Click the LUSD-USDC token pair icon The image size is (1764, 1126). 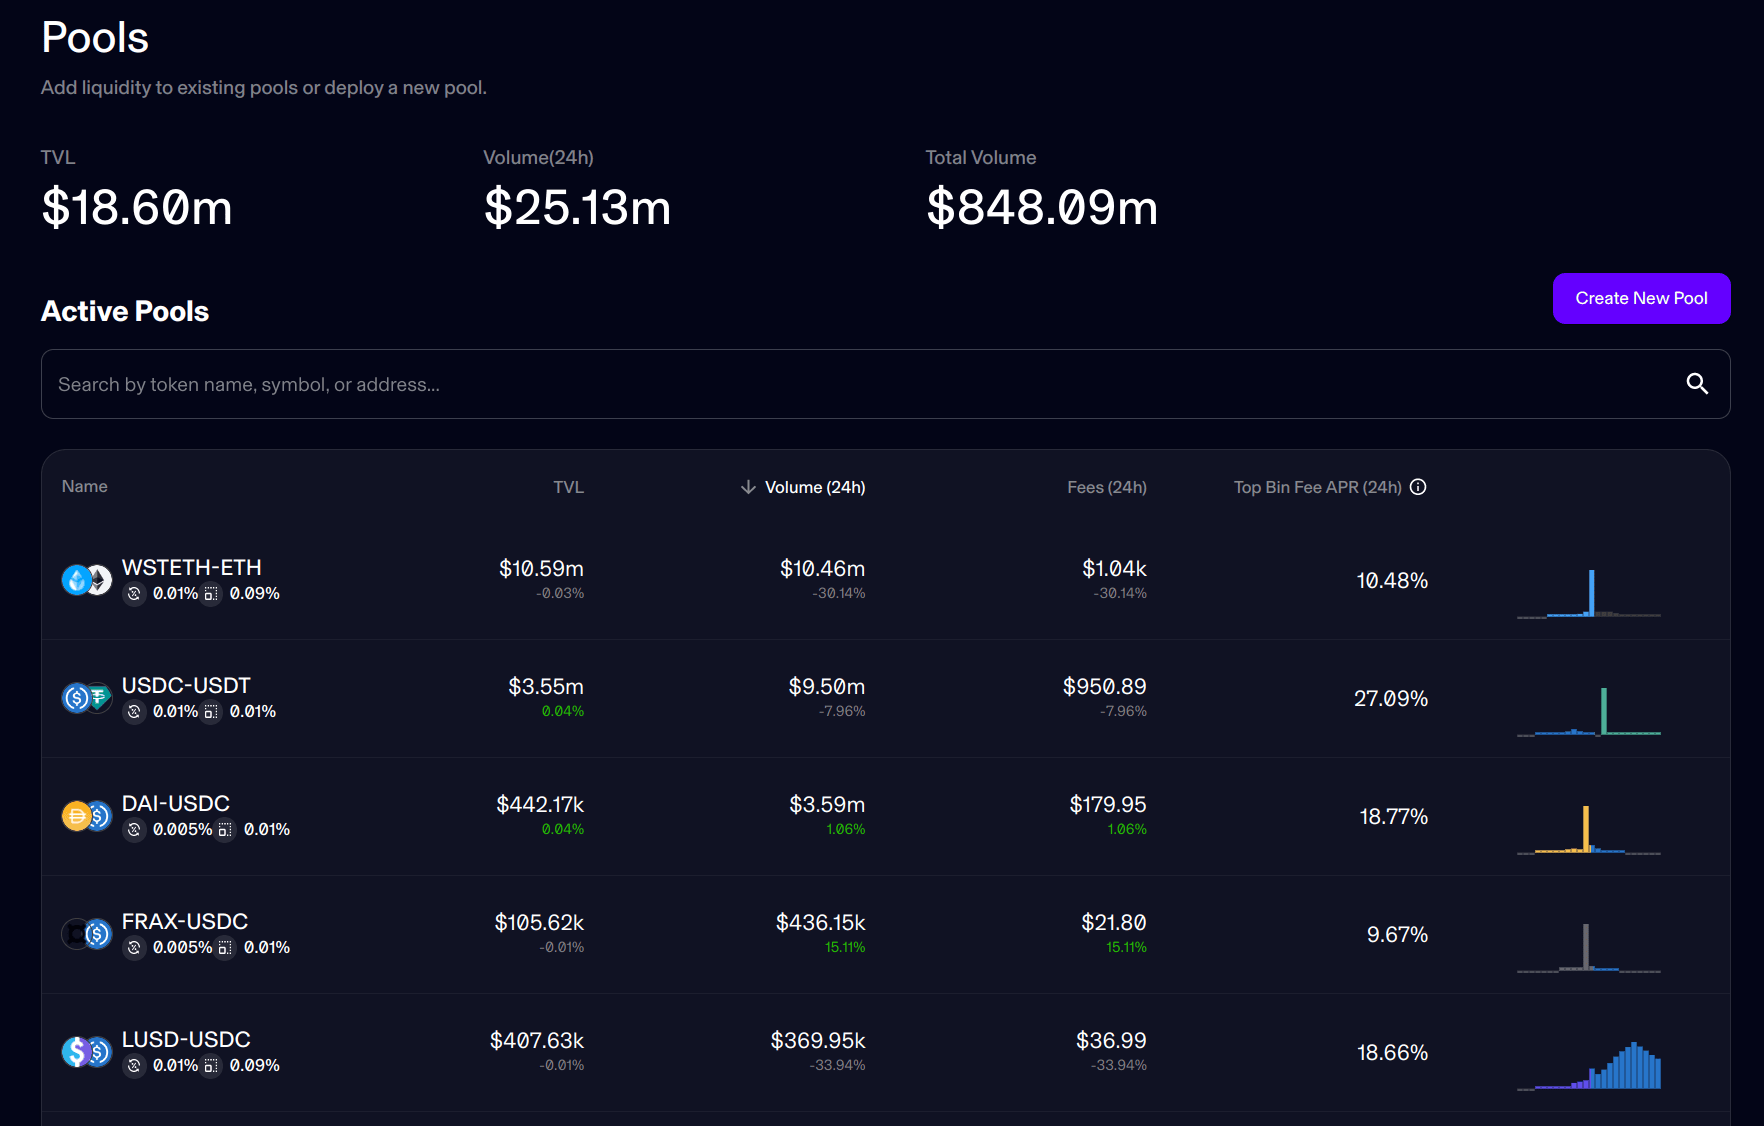86,1052
